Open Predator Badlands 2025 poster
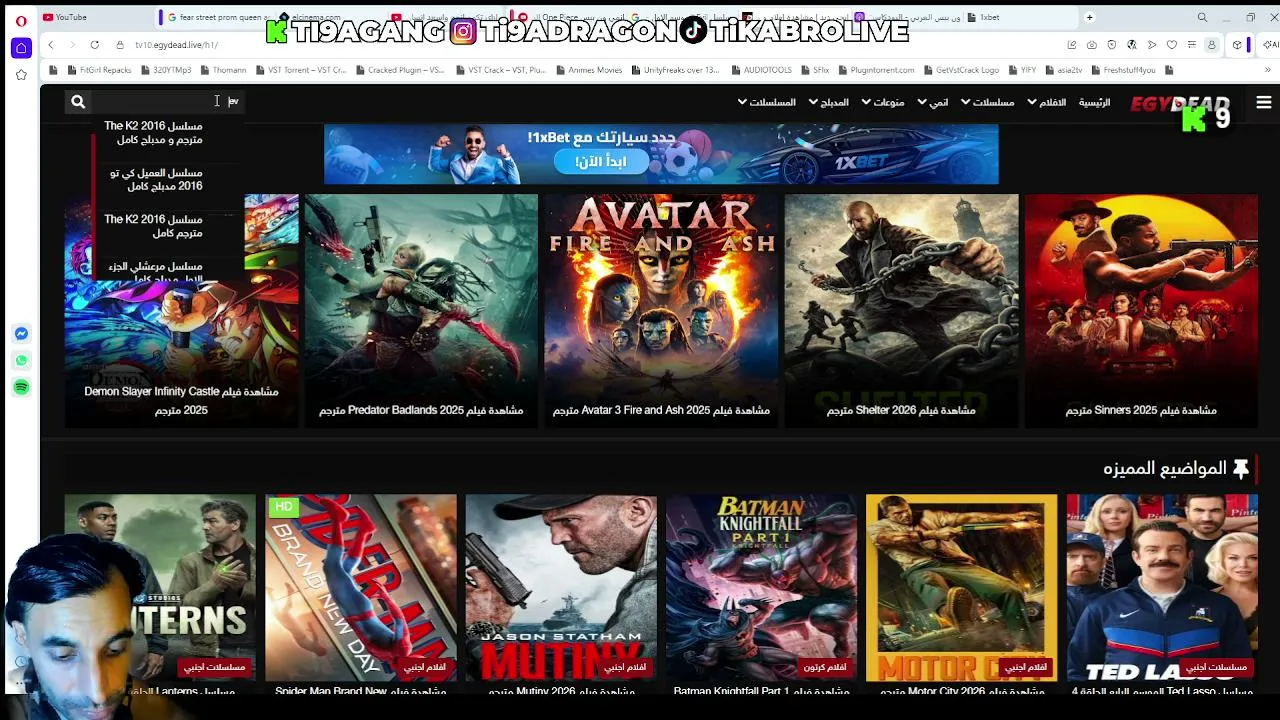Screen dimensions: 1280x720 pos(421,311)
